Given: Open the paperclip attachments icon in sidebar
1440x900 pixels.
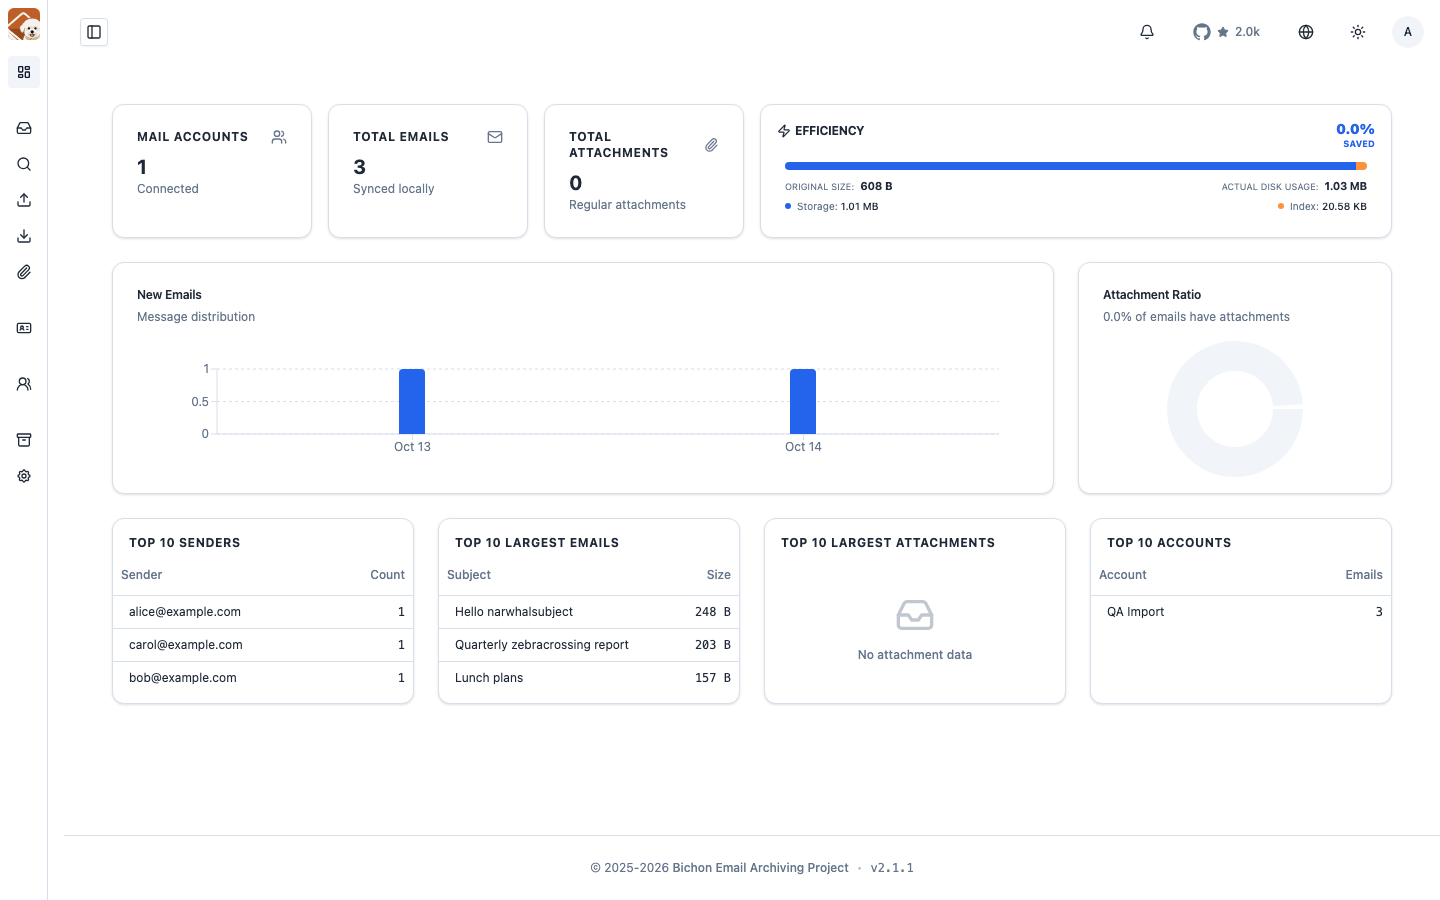Looking at the screenshot, I should click(x=24, y=272).
